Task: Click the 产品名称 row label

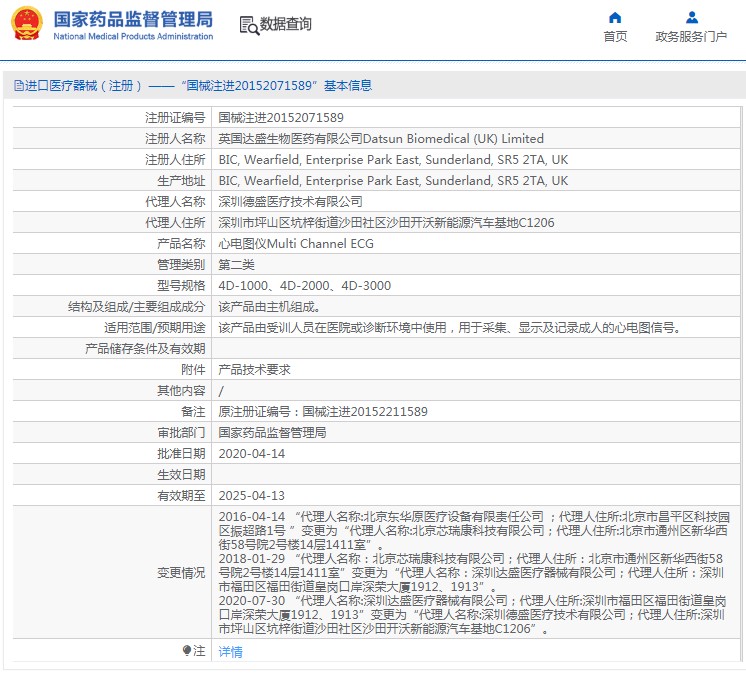Action: click(181, 244)
